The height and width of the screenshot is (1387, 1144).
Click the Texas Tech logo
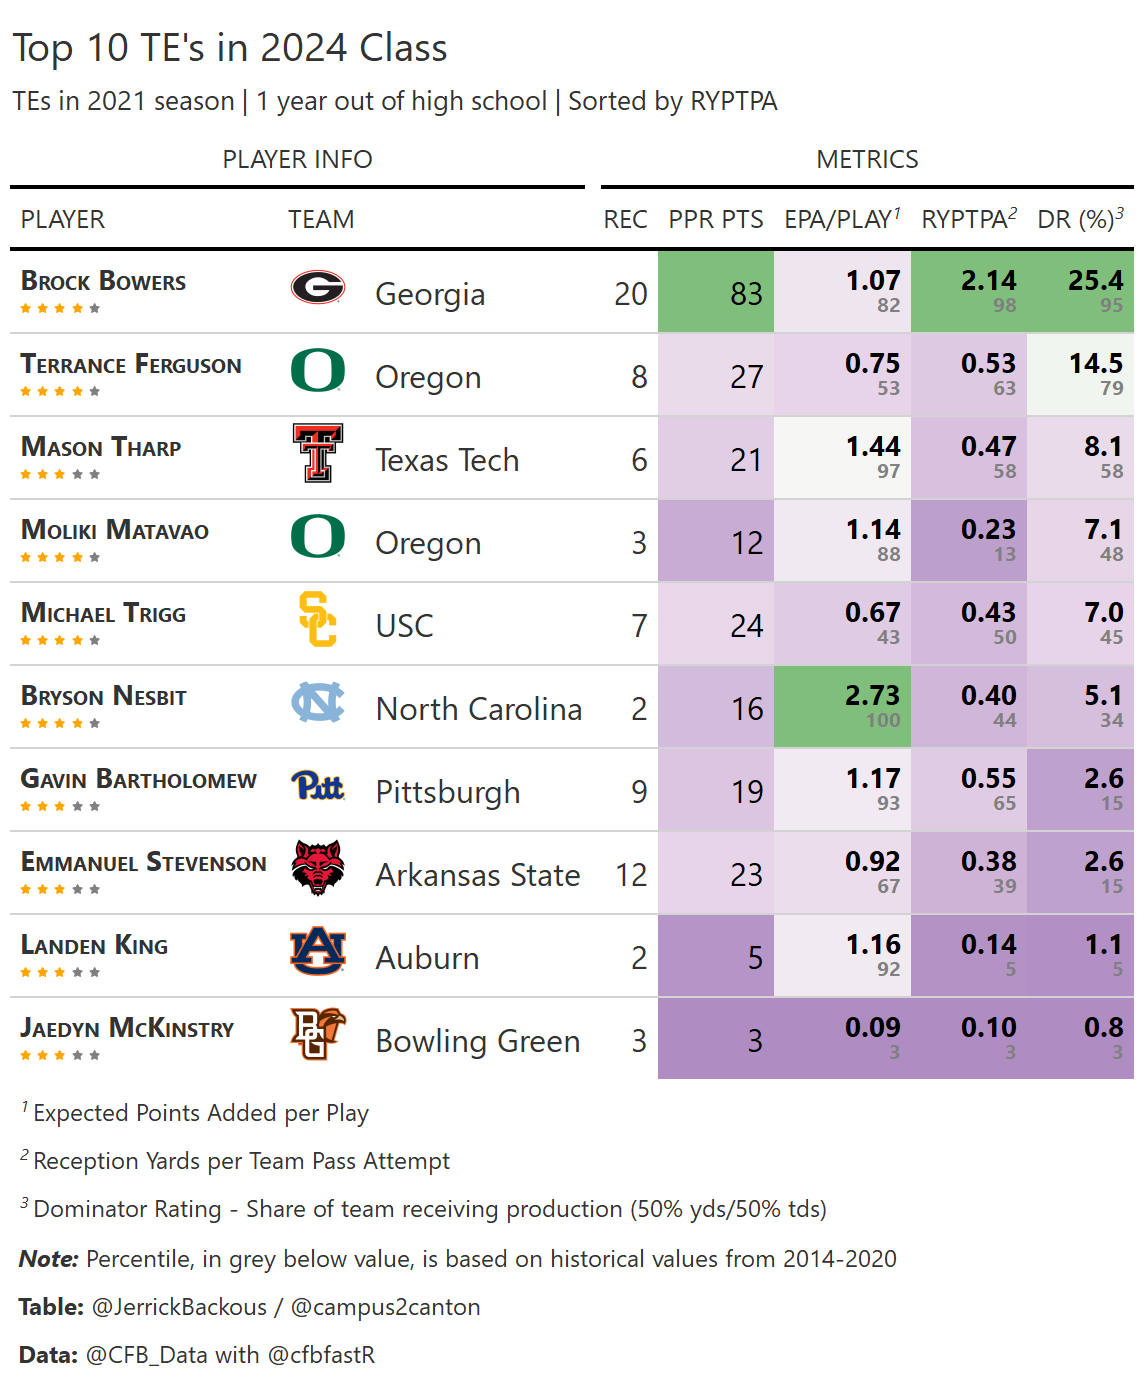point(318,453)
